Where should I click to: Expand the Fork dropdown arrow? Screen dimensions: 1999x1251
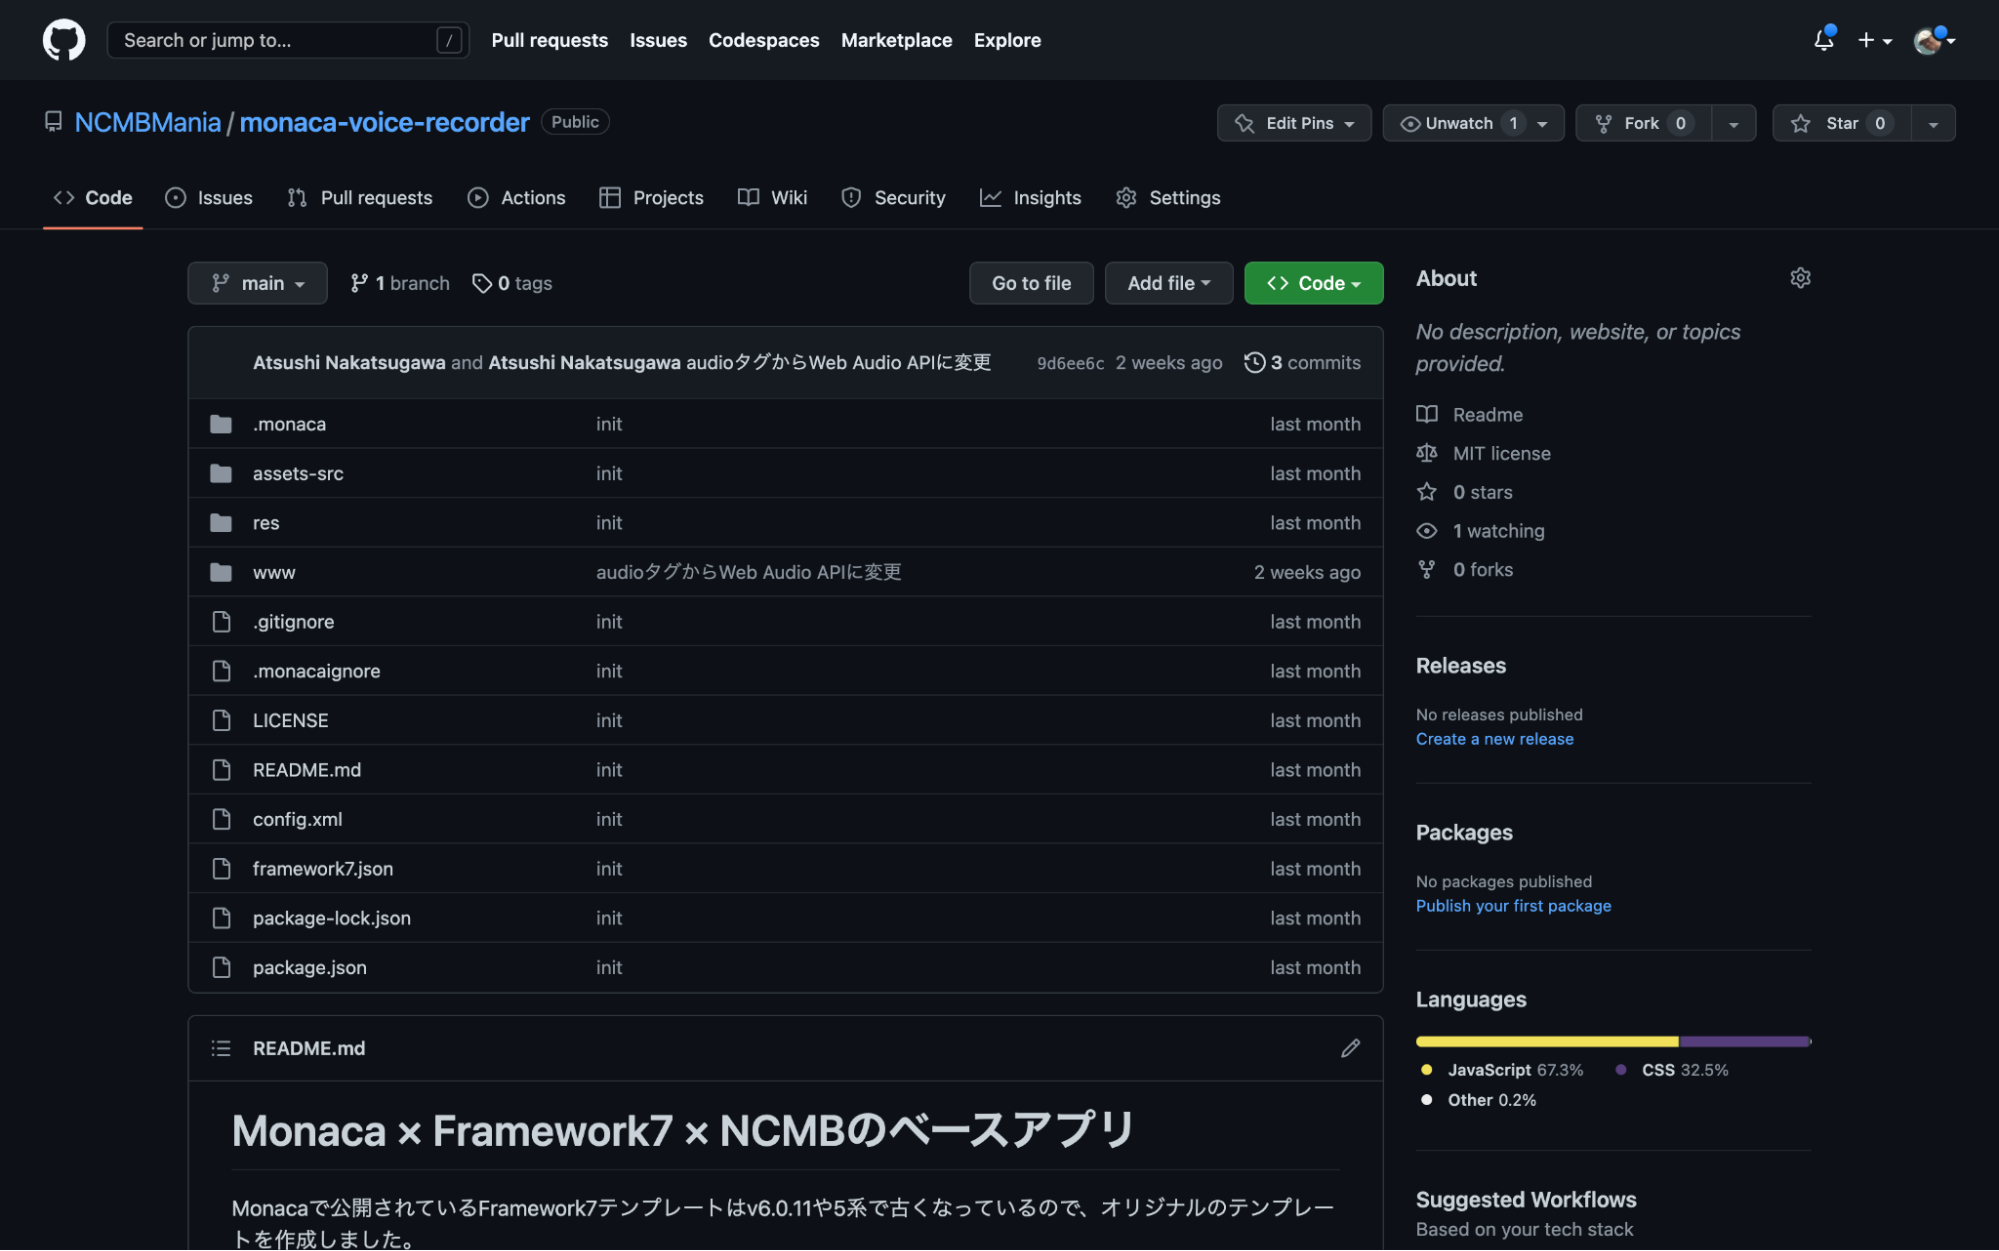1734,124
